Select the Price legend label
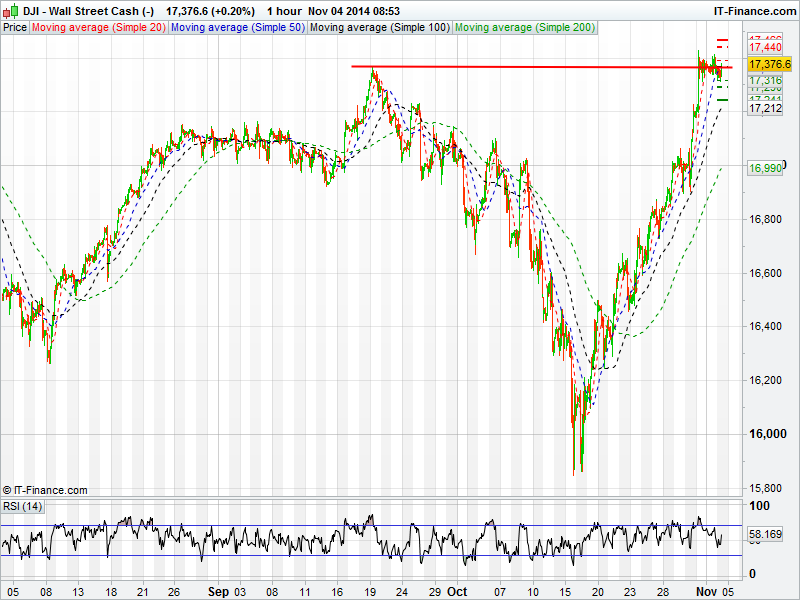Viewport: 800px width, 600px height. (x=15, y=28)
